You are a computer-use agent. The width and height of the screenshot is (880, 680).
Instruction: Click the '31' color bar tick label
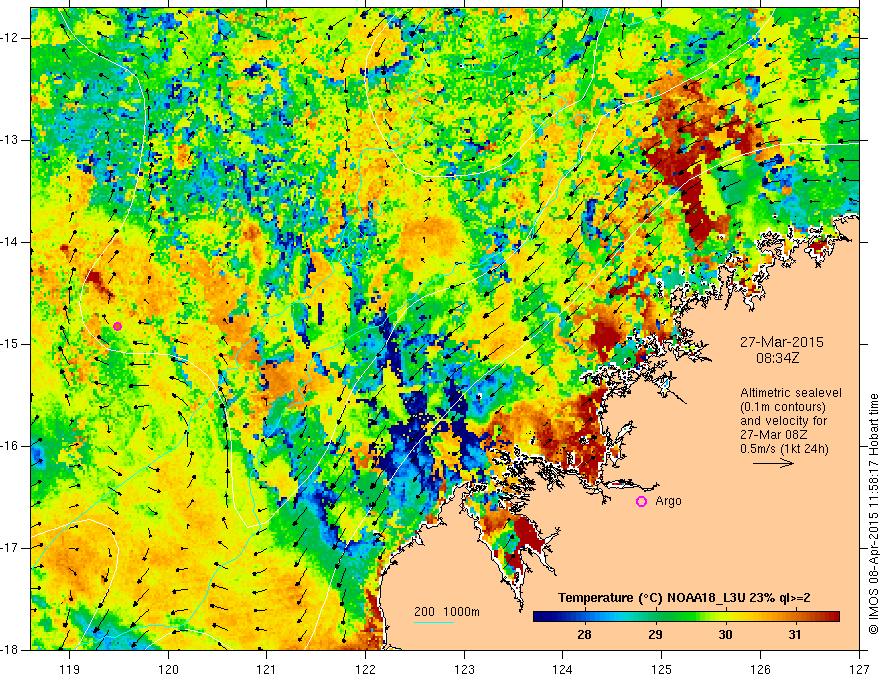click(794, 635)
